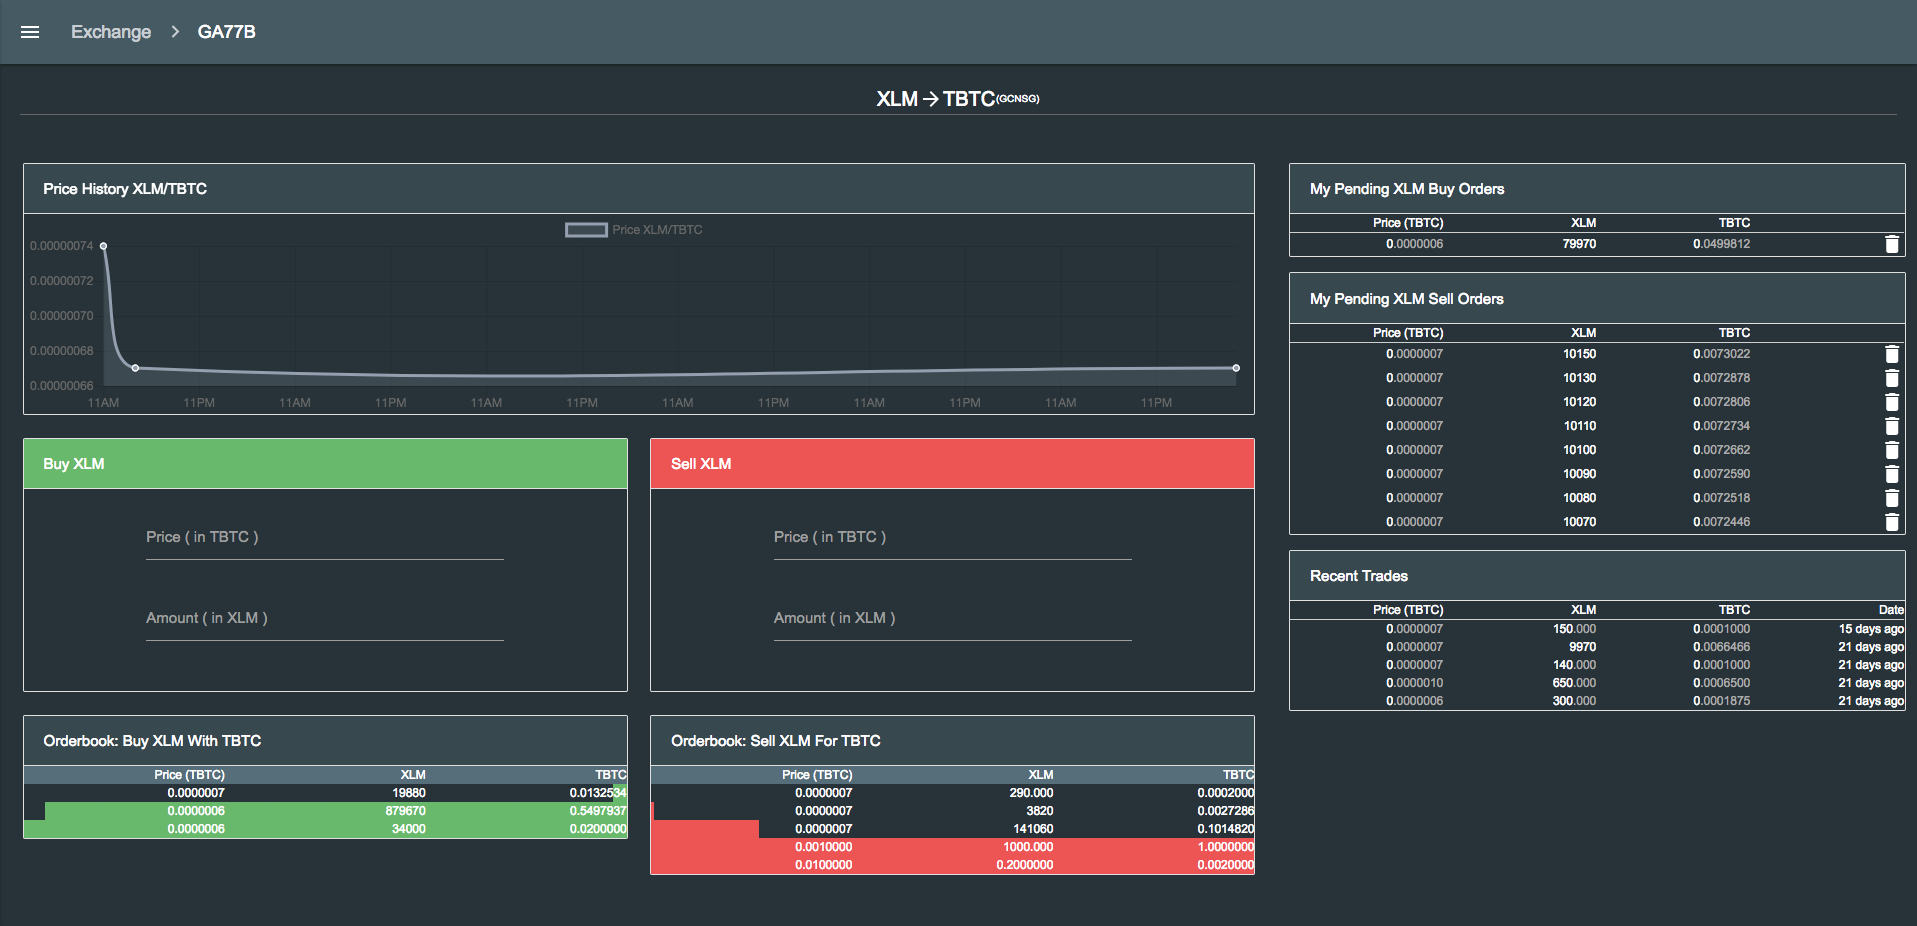The image size is (1917, 926).
Task: Click the Price (TBTC) header in buy orderbook
Action: point(189,775)
